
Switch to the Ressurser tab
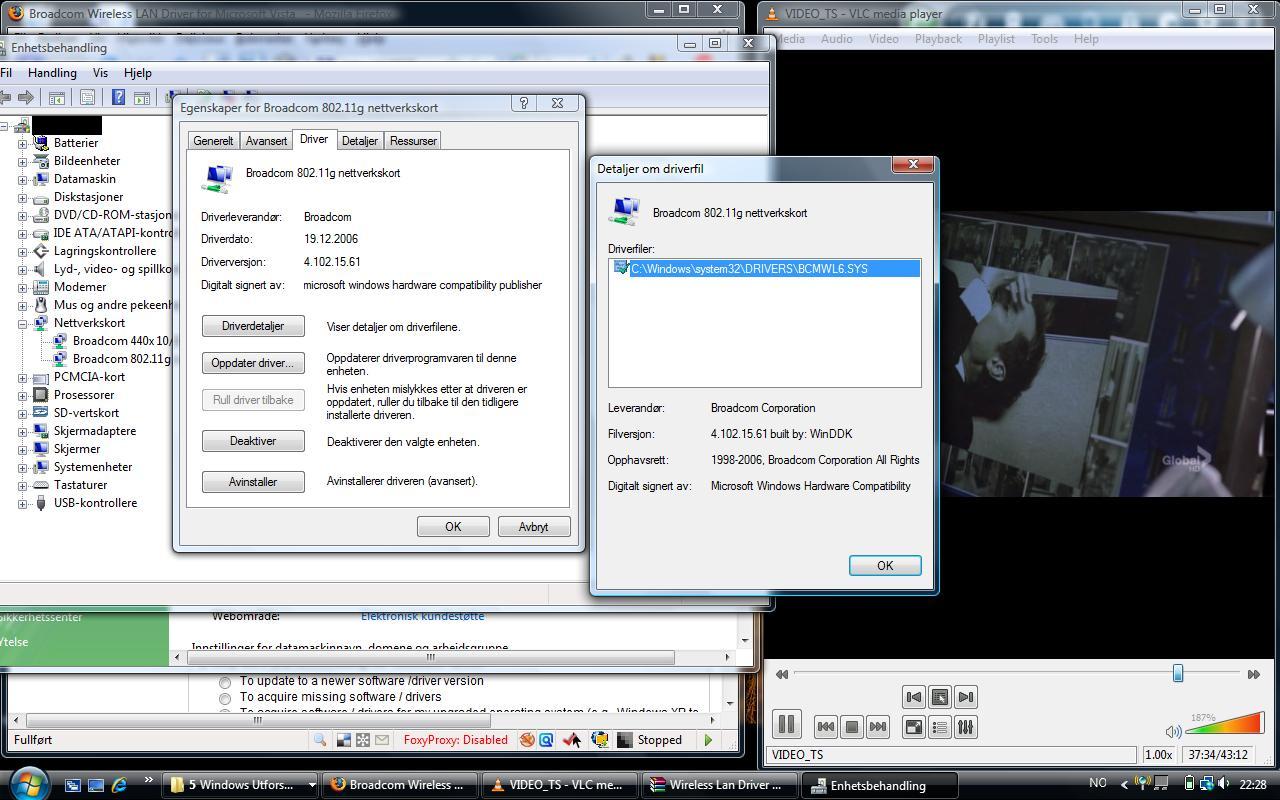413,141
